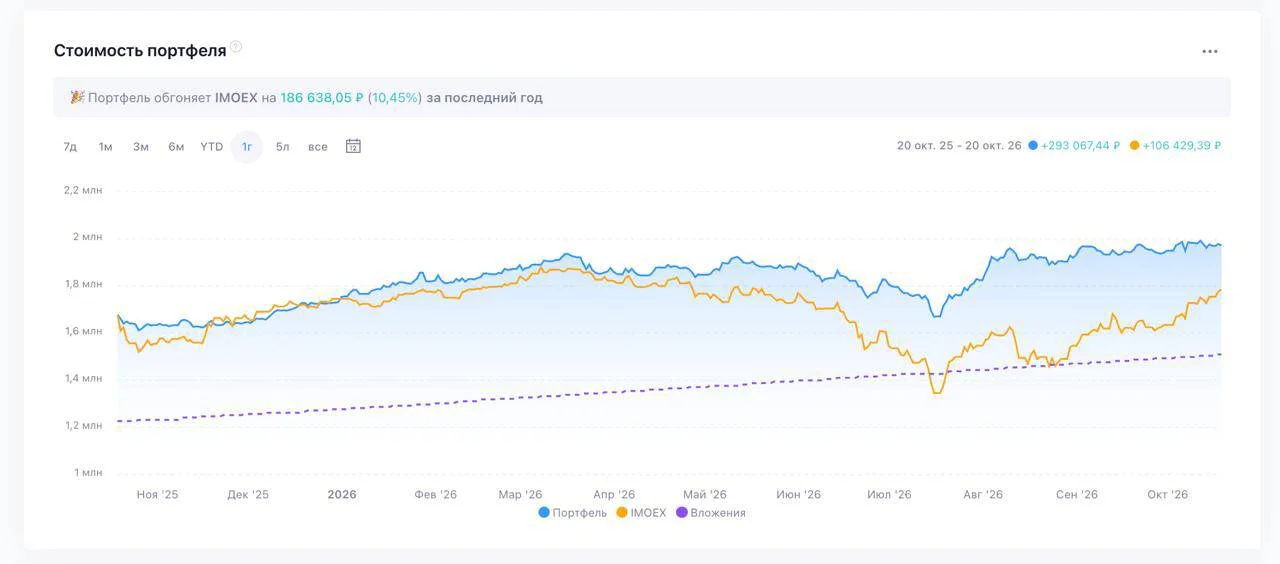Select the active 1г period button
Image resolution: width=1280 pixels, height=564 pixels.
[x=246, y=147]
